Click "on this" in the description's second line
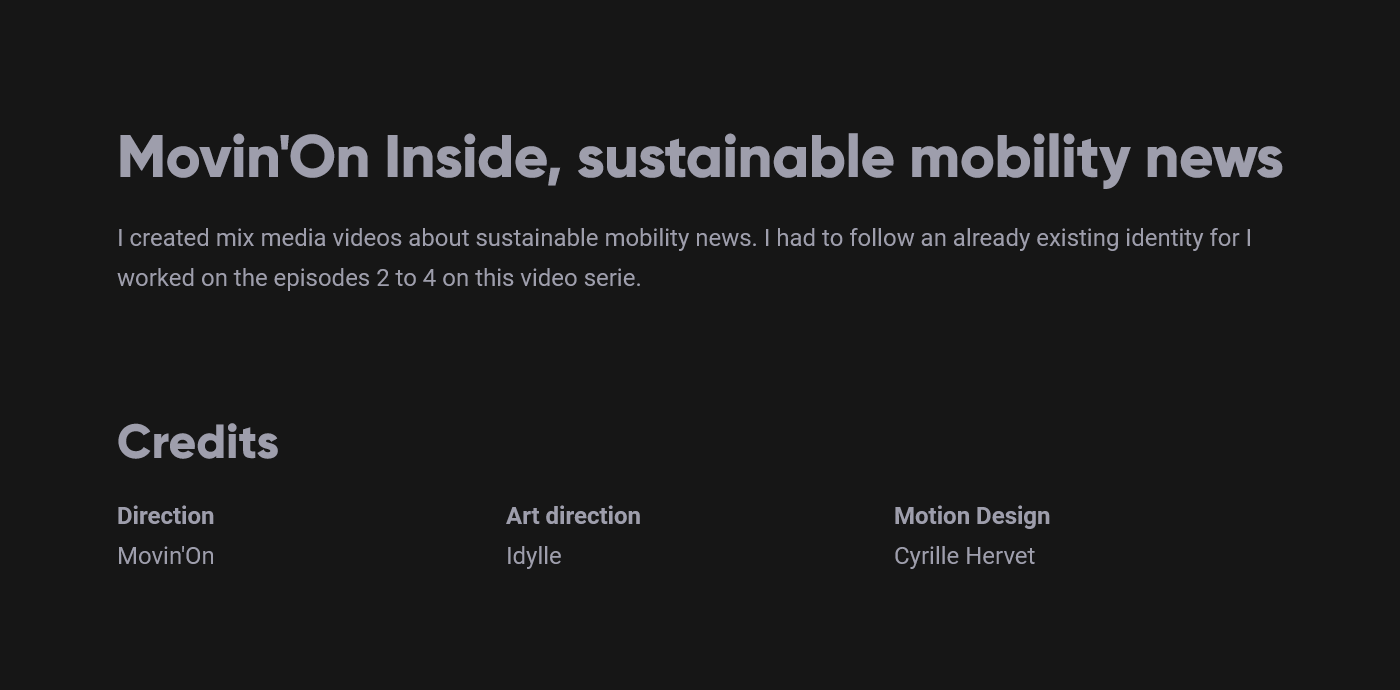Image resolution: width=1400 pixels, height=690 pixels. tap(478, 278)
